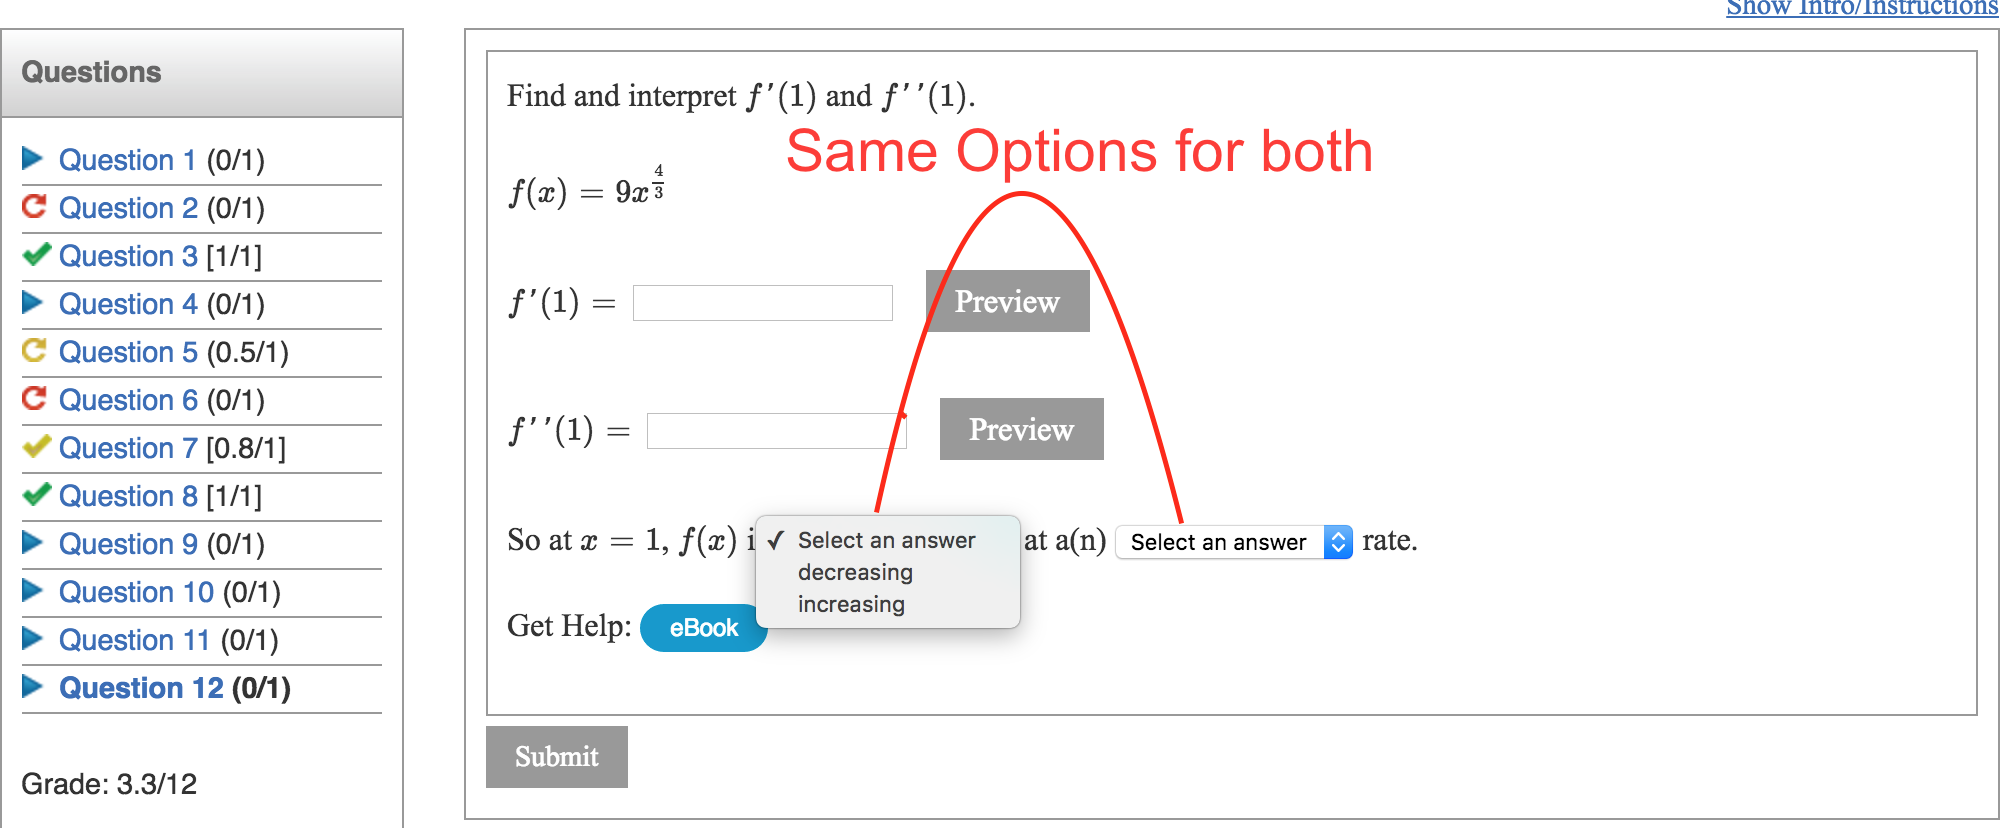
Task: Click the green checkmark icon beside Question 3
Action: point(36,254)
